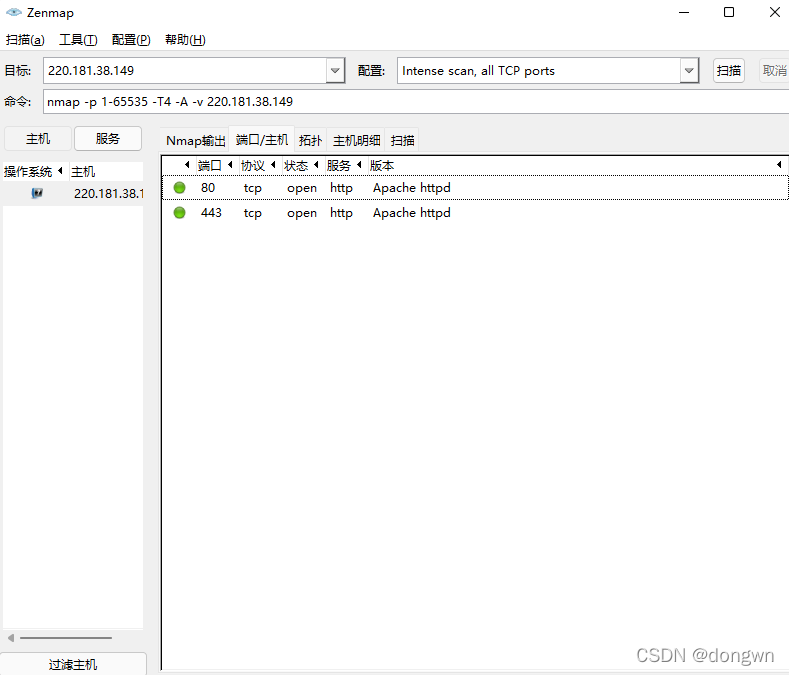The width and height of the screenshot is (789, 675).
Task: Close the Zenmap window
Action: tap(775, 13)
